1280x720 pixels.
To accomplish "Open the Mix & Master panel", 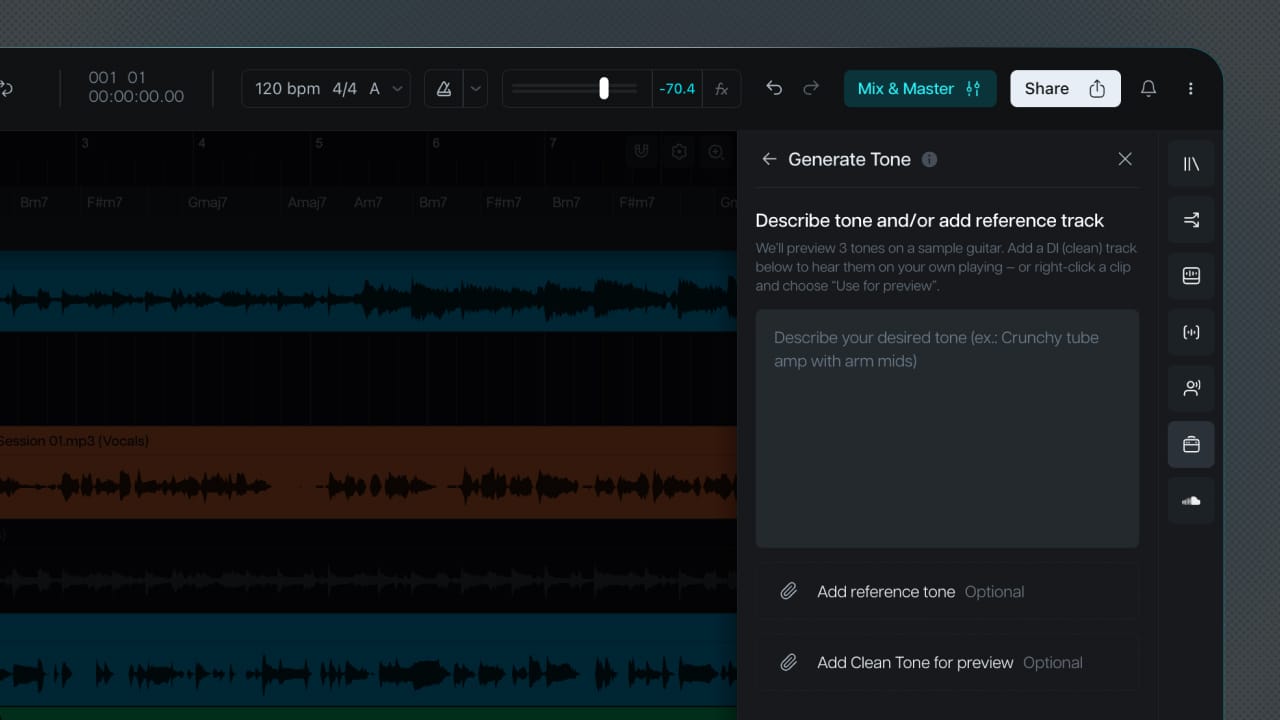I will [919, 89].
